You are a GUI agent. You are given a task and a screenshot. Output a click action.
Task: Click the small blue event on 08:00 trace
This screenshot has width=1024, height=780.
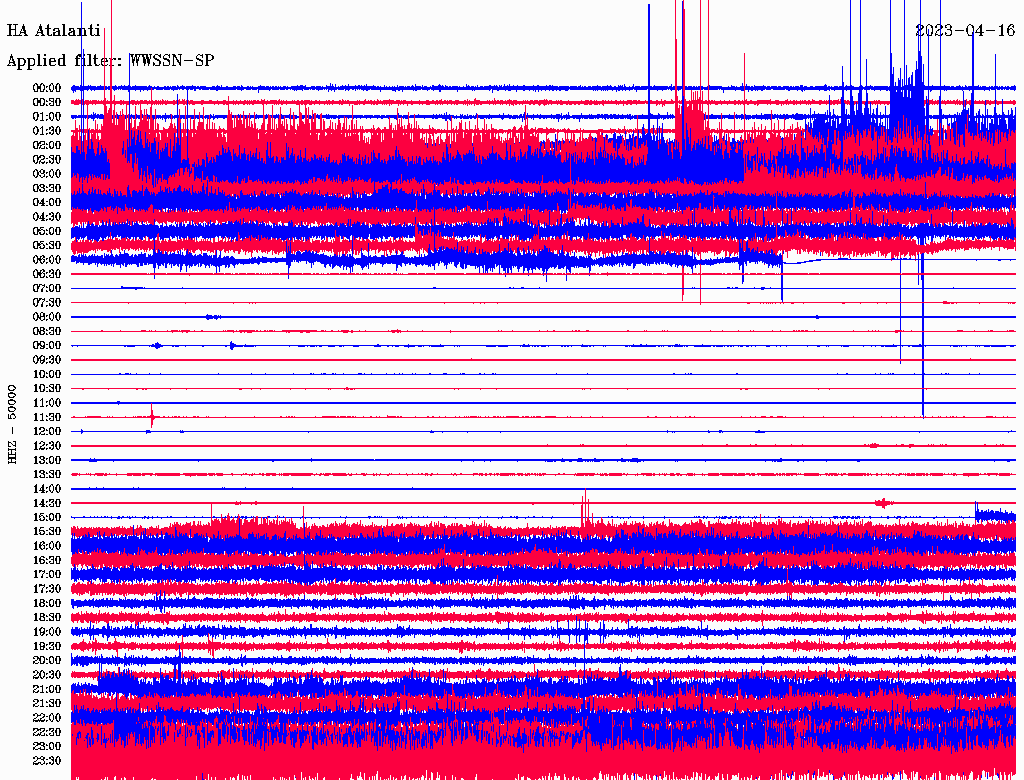213,317
